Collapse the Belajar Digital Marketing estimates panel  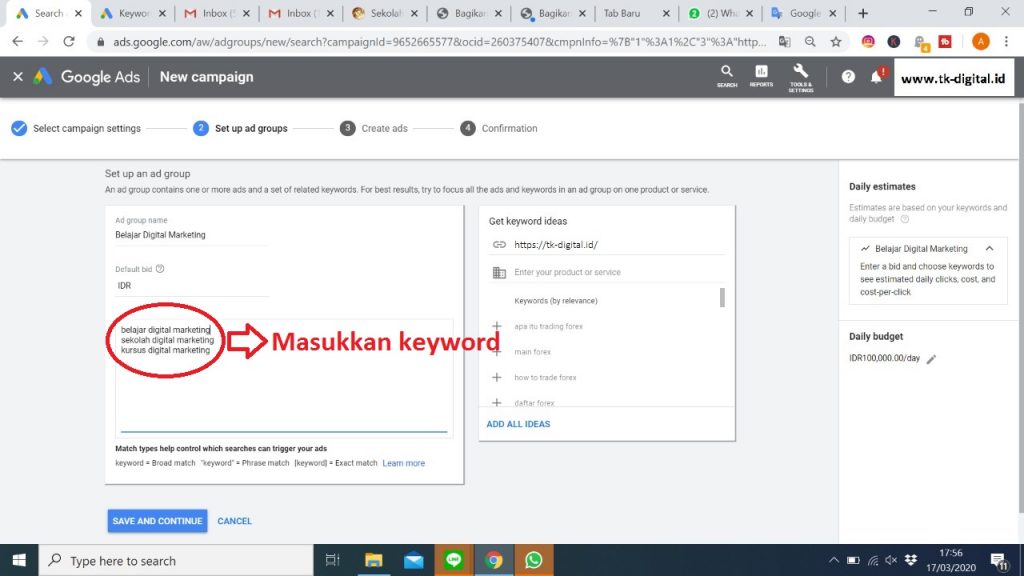point(989,248)
